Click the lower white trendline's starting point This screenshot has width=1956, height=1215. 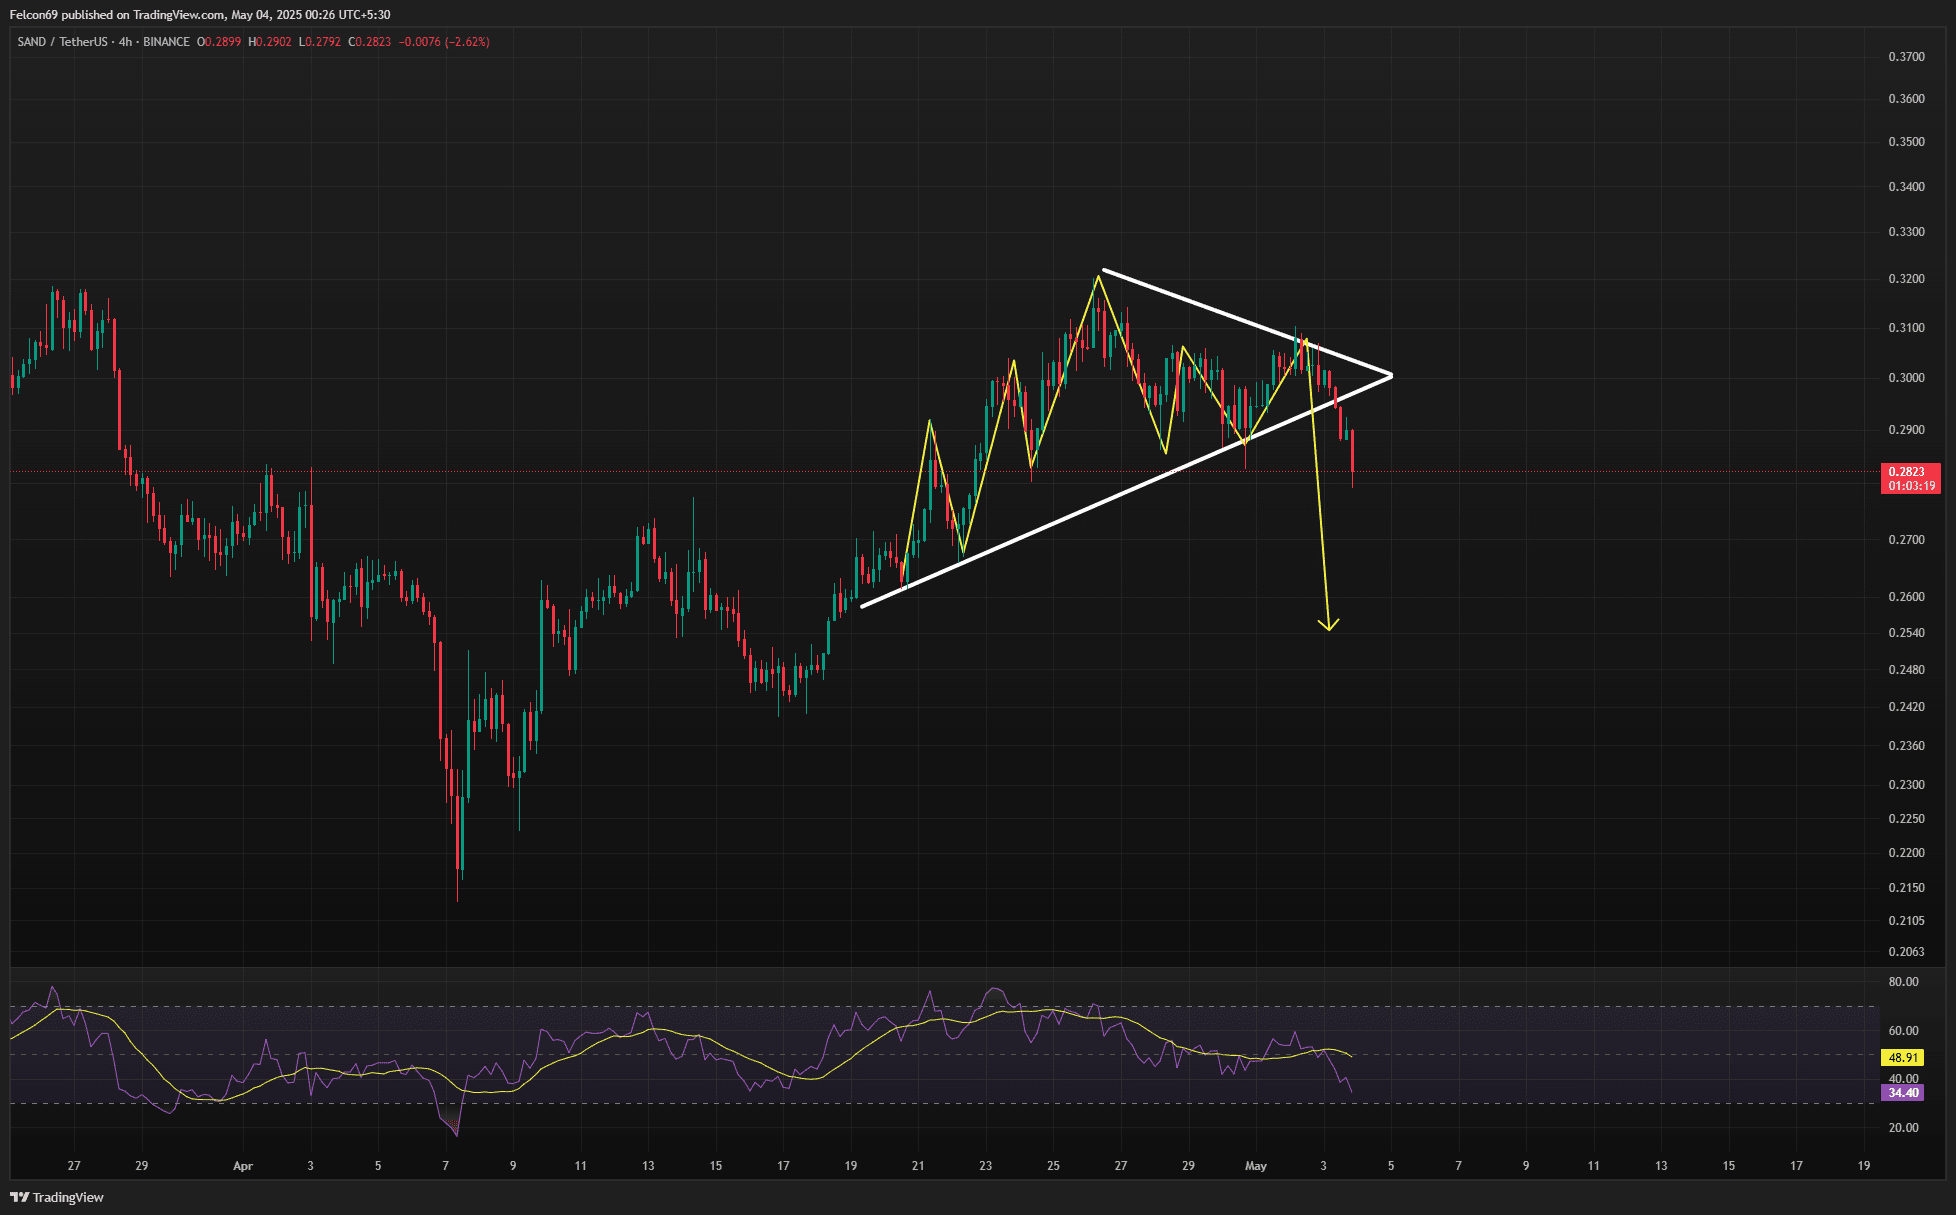tap(862, 606)
